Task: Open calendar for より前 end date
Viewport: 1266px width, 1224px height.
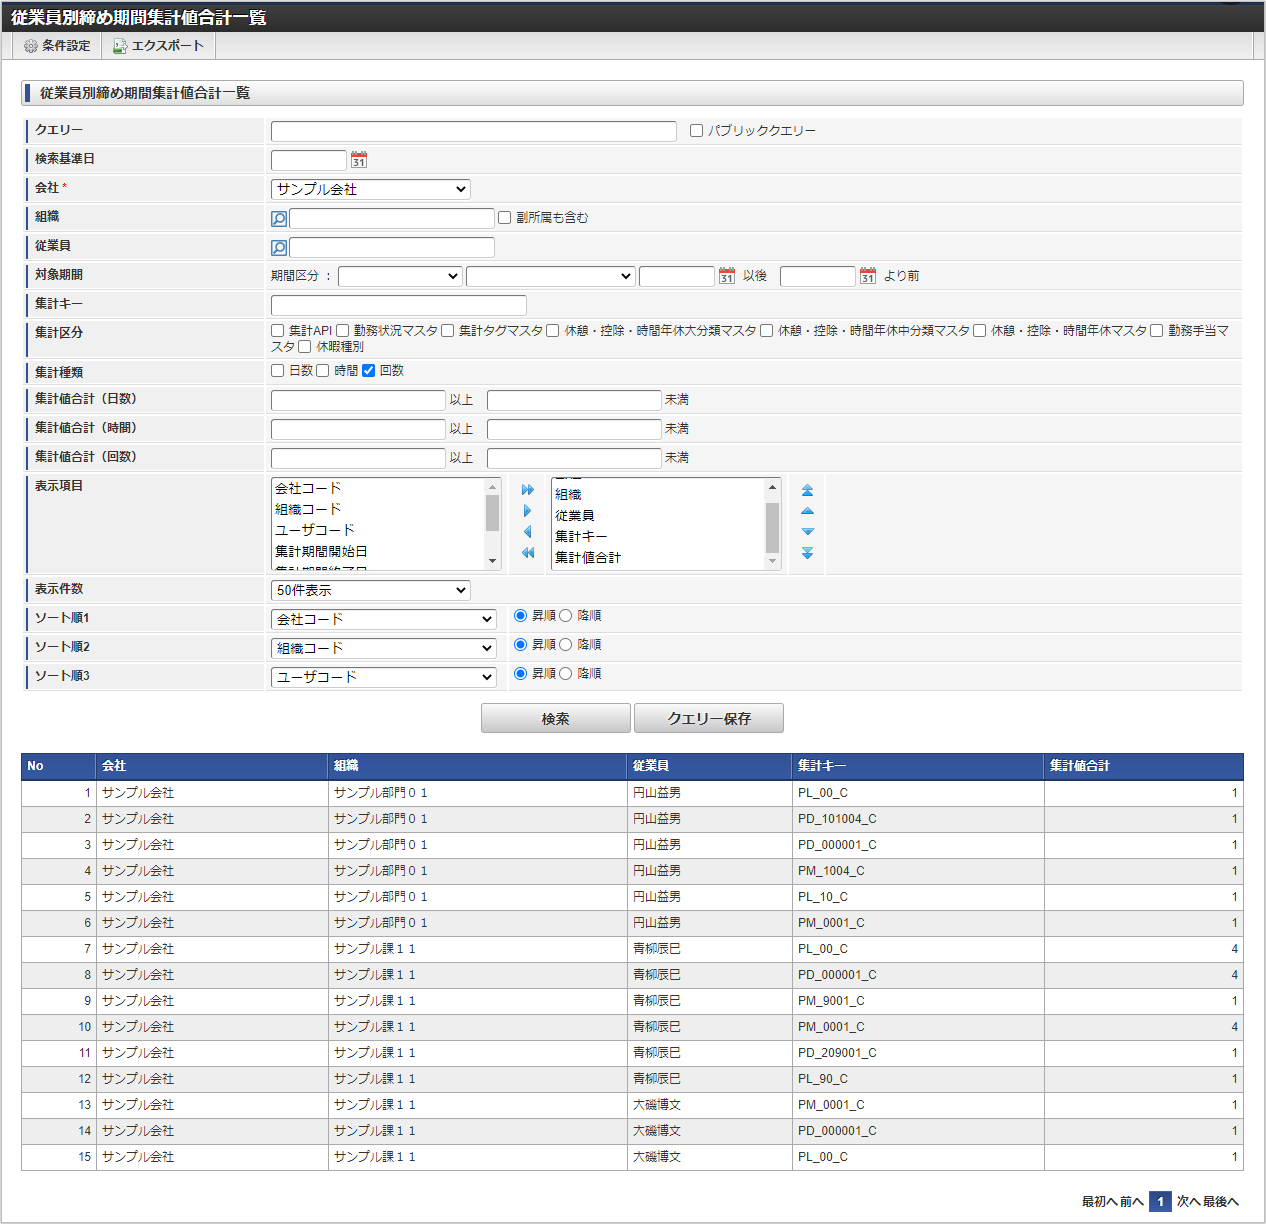Action: click(x=868, y=276)
